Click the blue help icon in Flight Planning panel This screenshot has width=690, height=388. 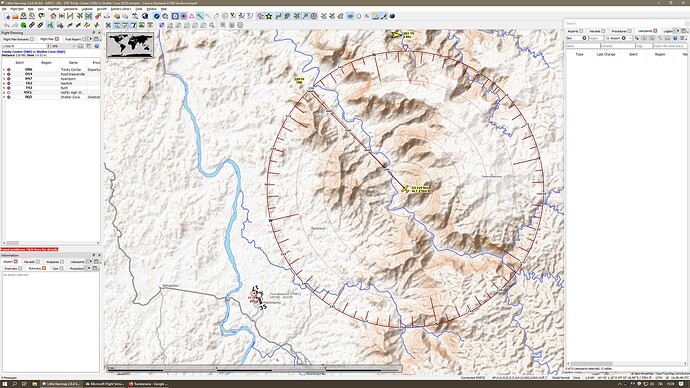click(x=96, y=46)
